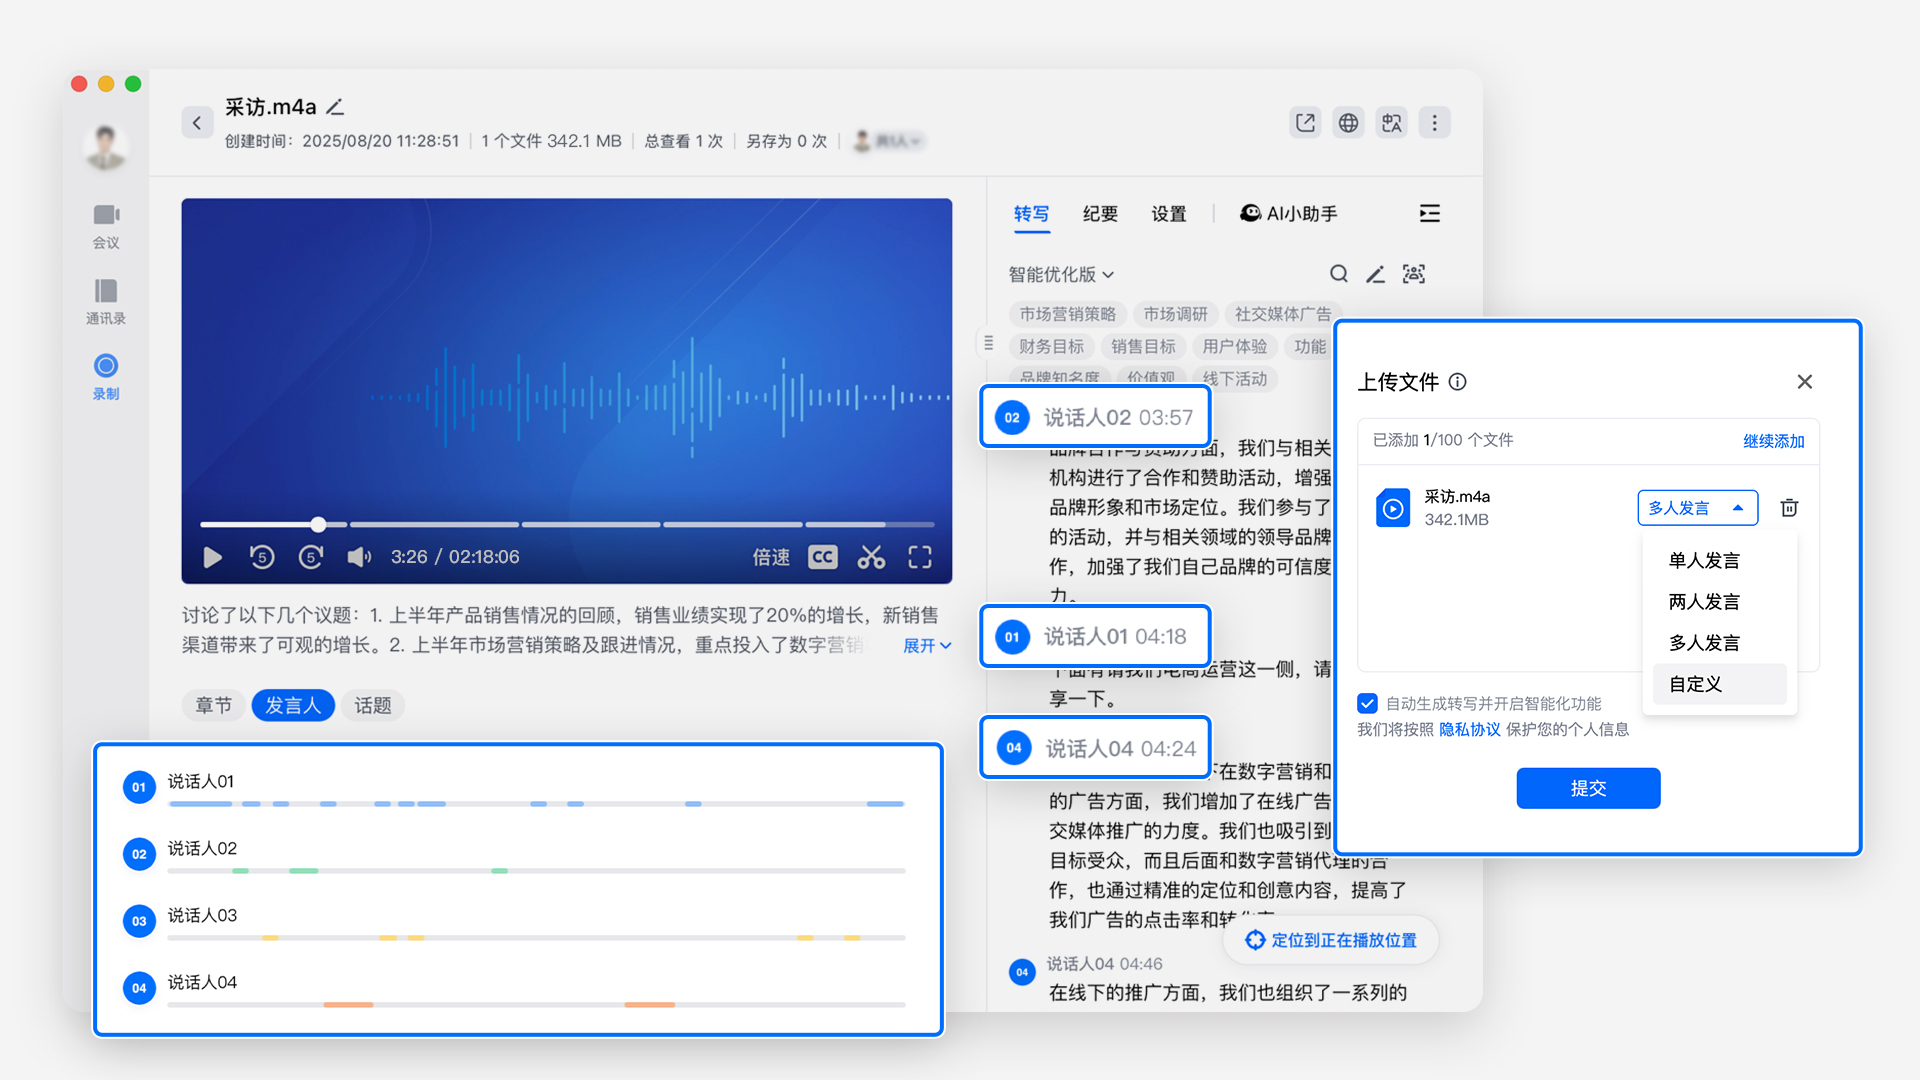The image size is (1920, 1080).
Task: Click 定位到正在播放位置 button
Action: (1330, 940)
